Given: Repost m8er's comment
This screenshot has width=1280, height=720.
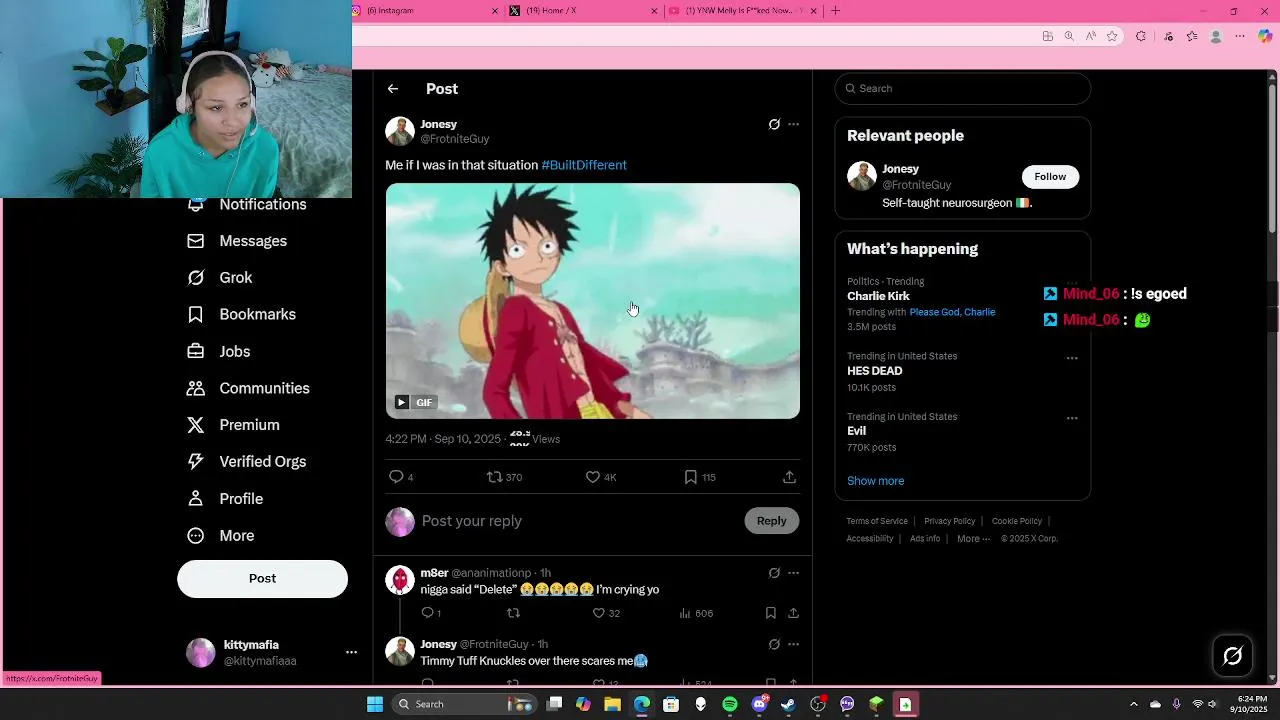Looking at the screenshot, I should point(513,613).
